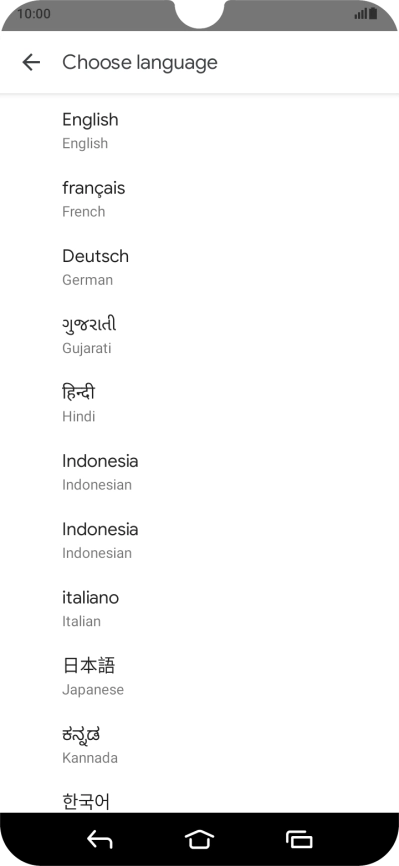This screenshot has height=866, width=399.
Task: Select the Hindi language option
Action: pyautogui.click(x=200, y=404)
